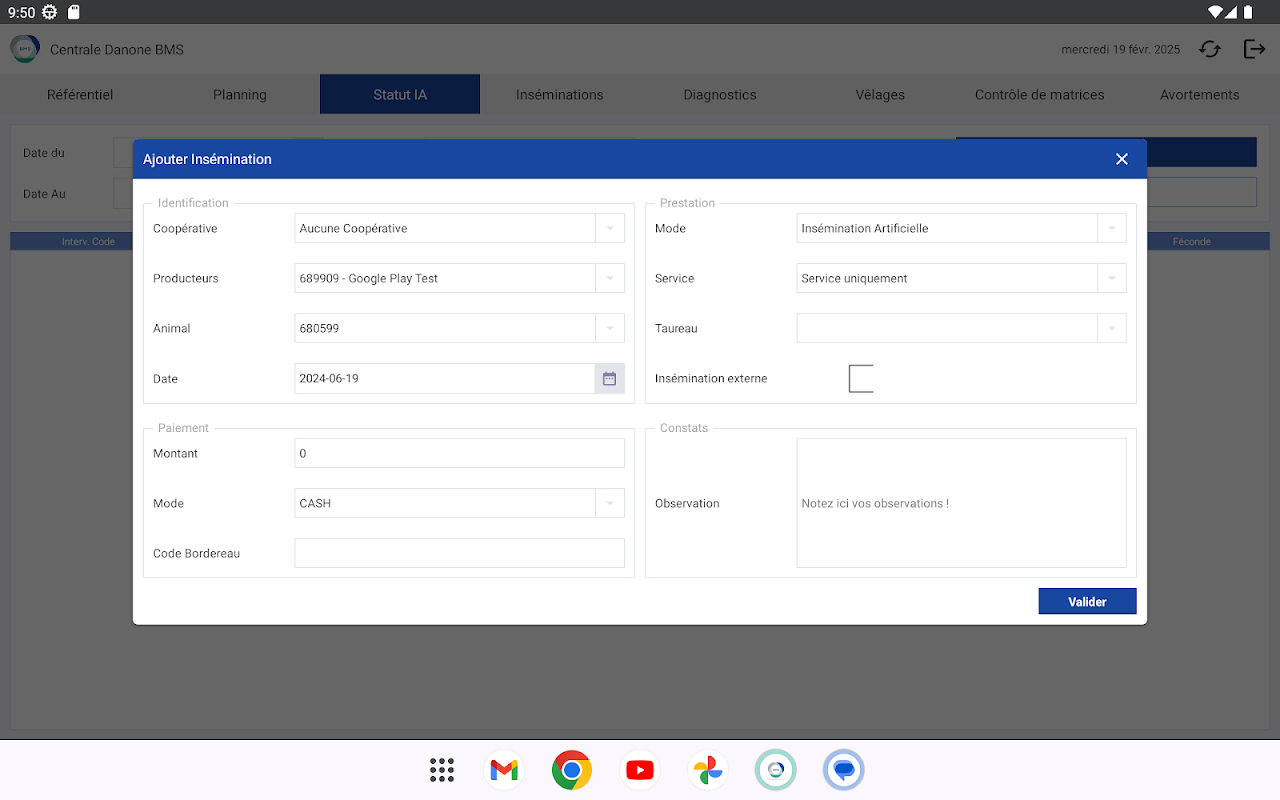Open YouTube from the taskbar

click(x=640, y=770)
